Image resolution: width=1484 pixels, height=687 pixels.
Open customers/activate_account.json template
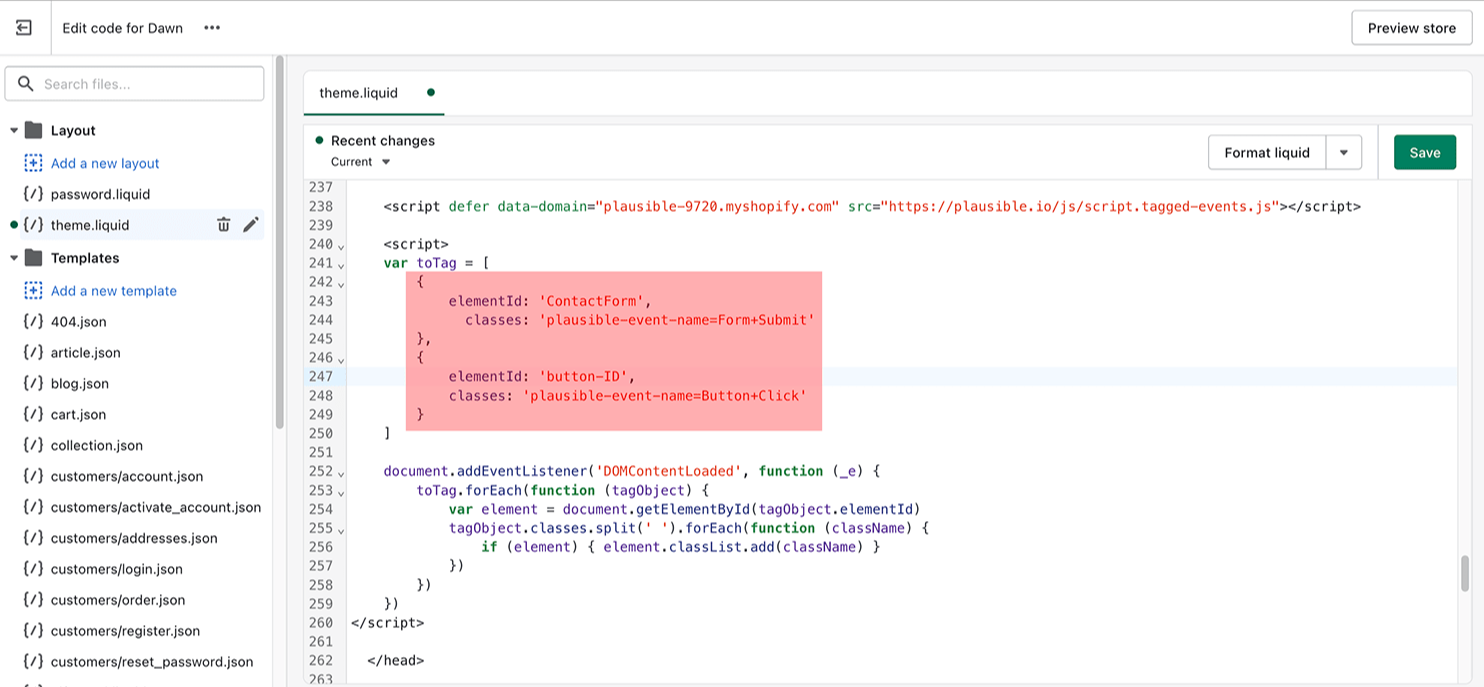coord(156,508)
